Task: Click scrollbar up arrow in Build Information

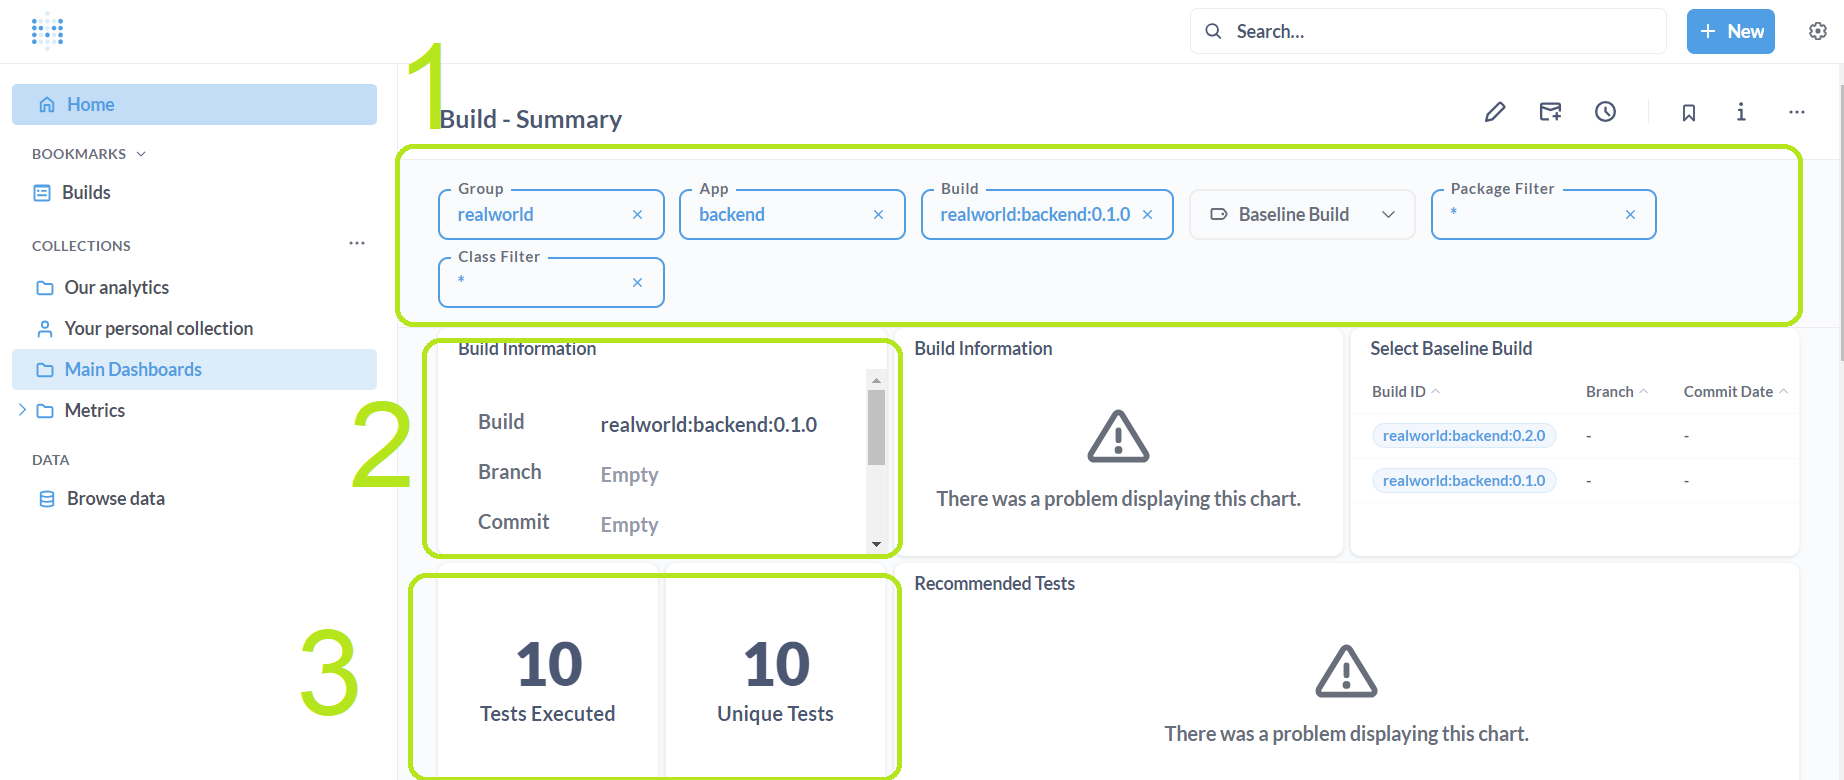Action: [x=876, y=380]
